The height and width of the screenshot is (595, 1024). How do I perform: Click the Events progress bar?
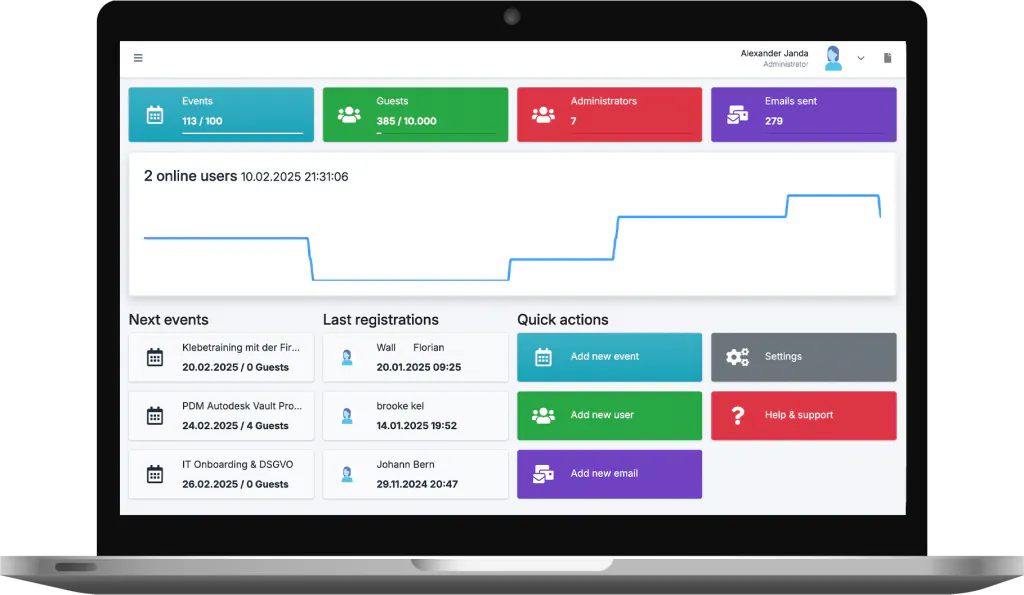click(242, 133)
